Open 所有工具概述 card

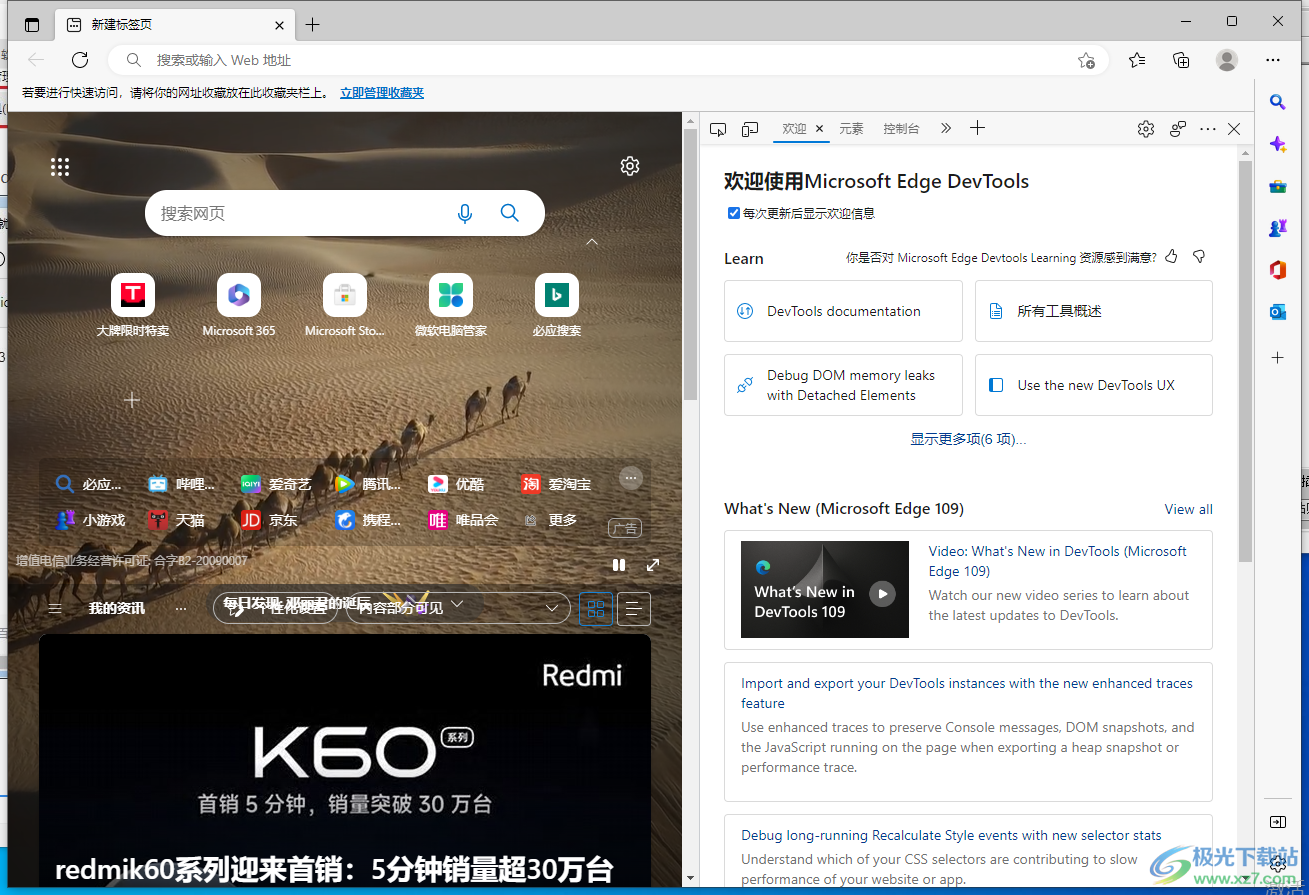1094,311
